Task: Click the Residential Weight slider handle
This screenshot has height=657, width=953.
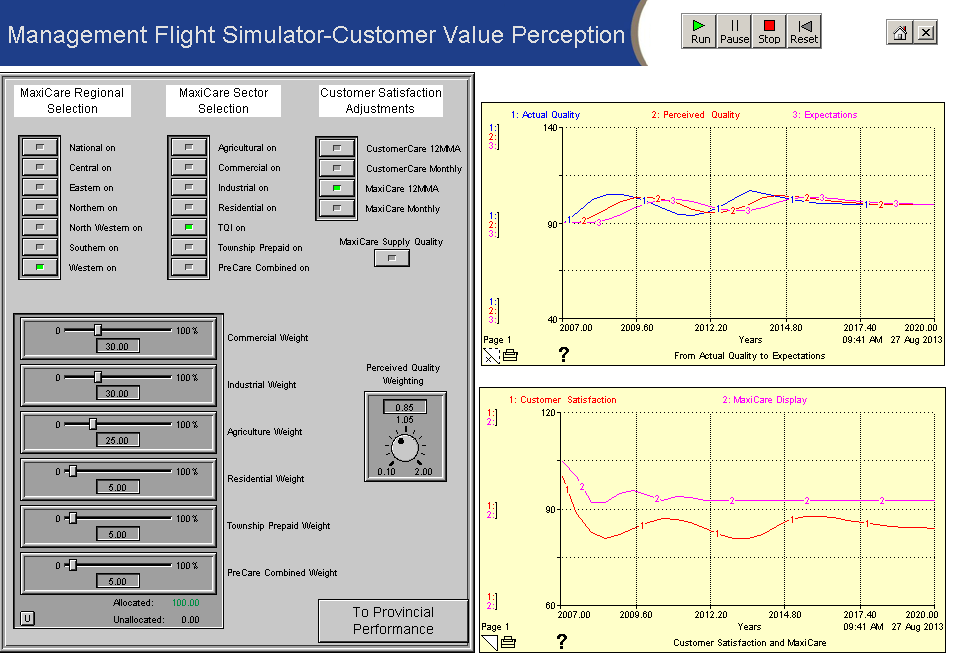Action: [x=72, y=471]
